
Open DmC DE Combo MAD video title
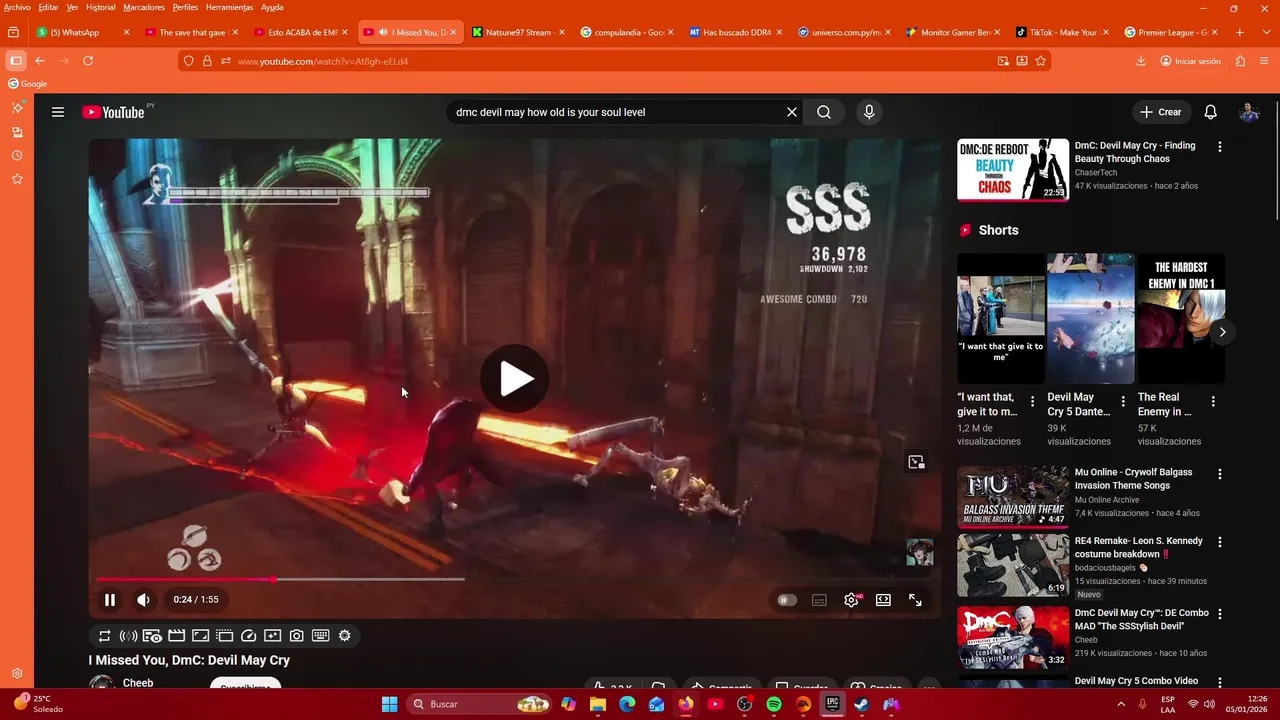(1142, 620)
